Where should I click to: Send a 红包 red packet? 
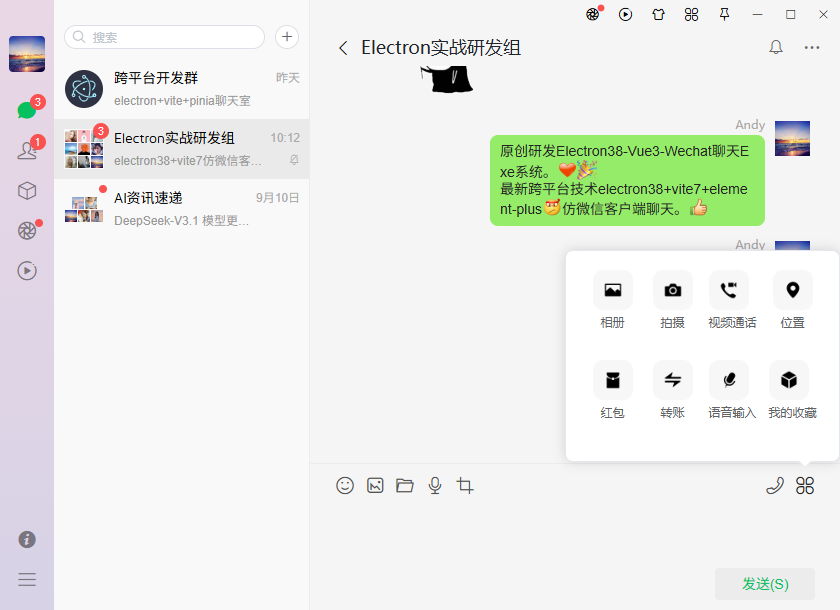click(613, 390)
